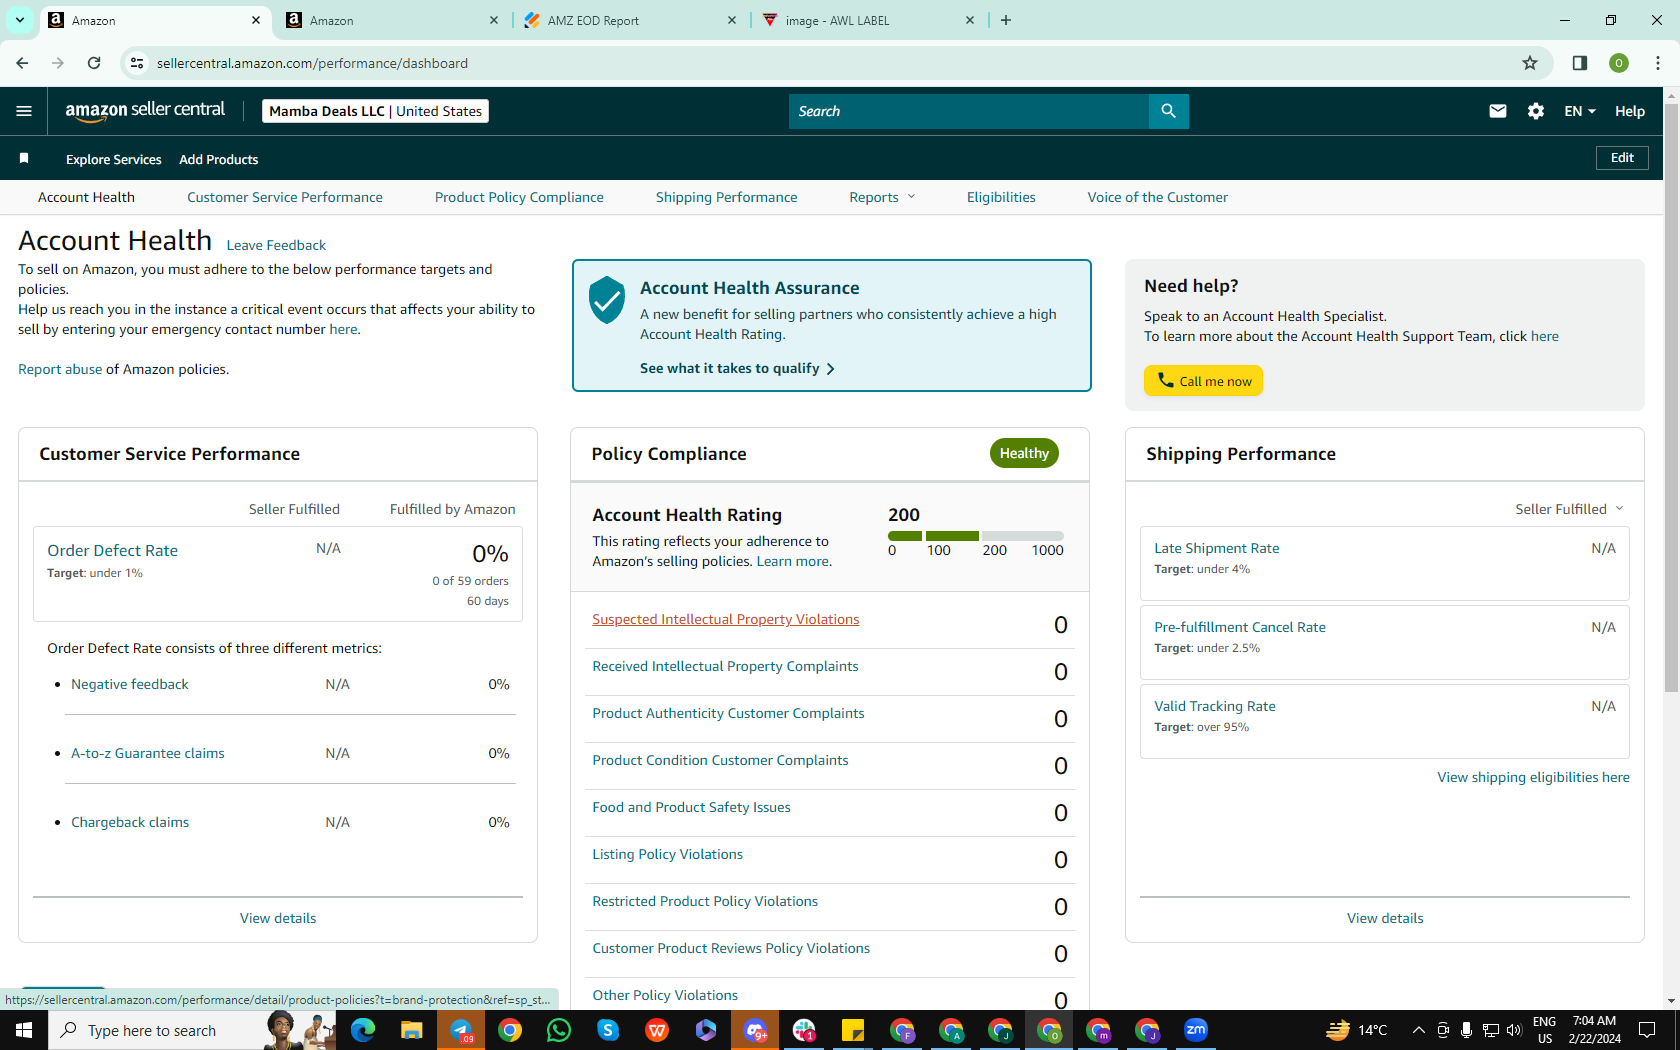Click the bookmark flag icon
This screenshot has width=1680, height=1050.
pos(24,158)
